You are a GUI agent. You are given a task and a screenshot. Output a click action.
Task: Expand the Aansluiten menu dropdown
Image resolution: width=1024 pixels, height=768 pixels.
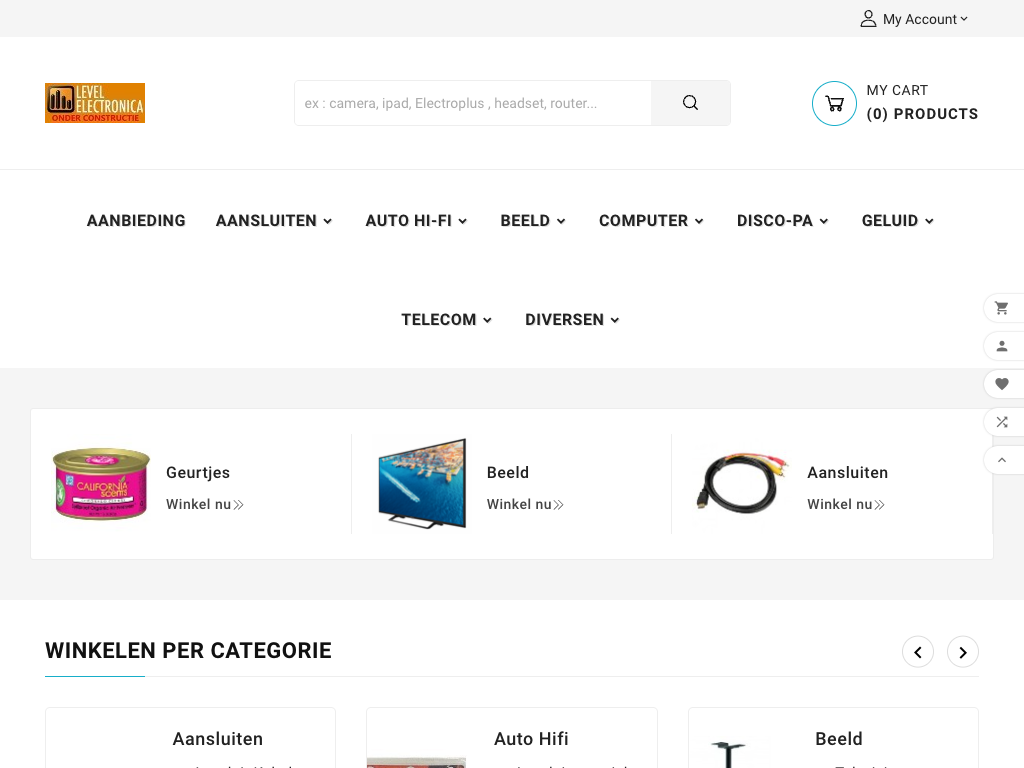[274, 221]
